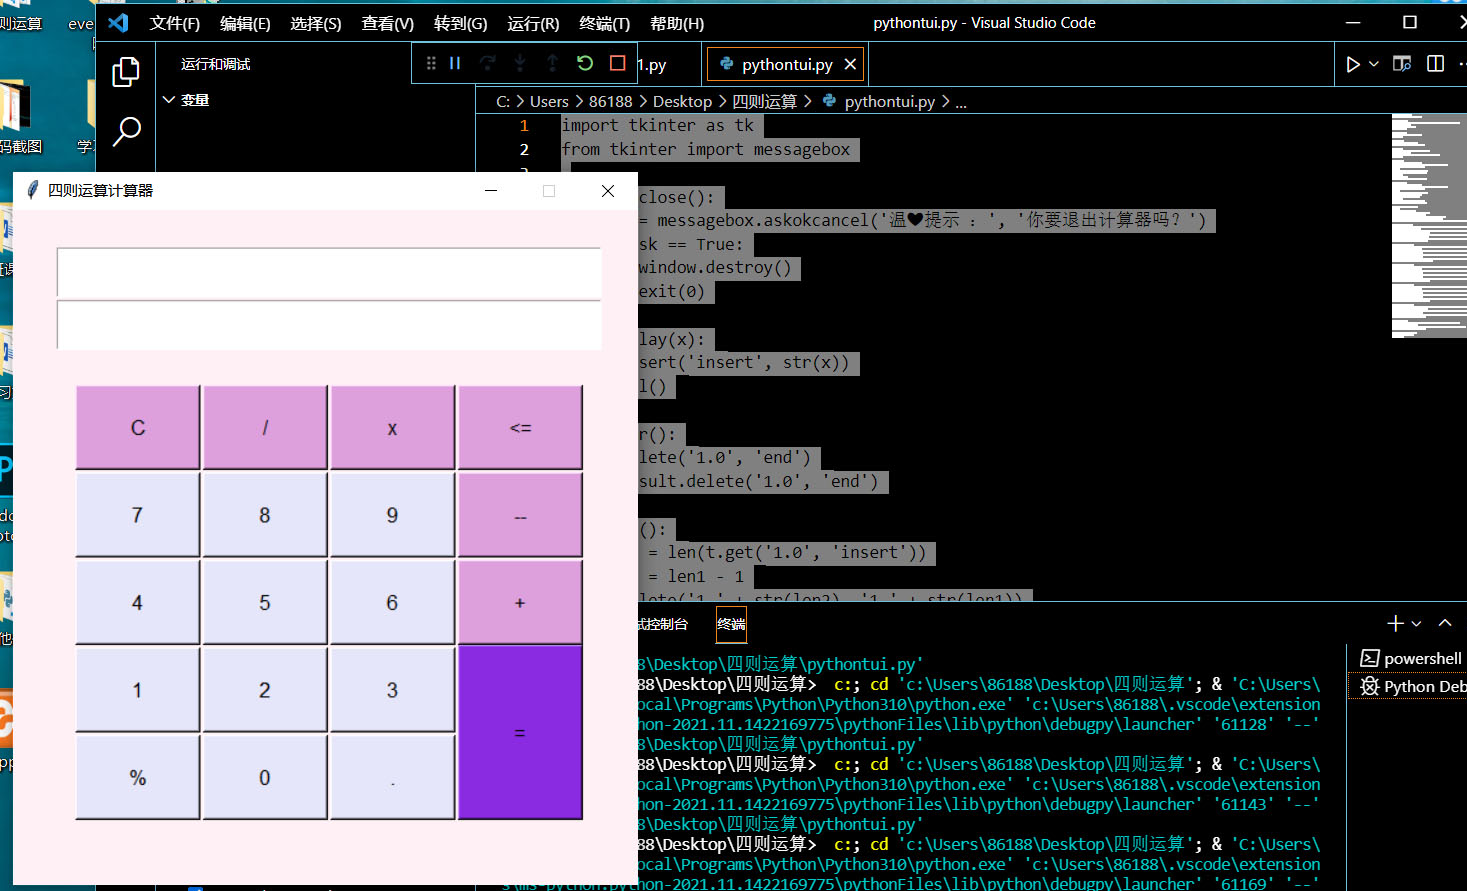Select the pythontui.py editor tab
Screen dimensions: 1467x891
point(787,64)
